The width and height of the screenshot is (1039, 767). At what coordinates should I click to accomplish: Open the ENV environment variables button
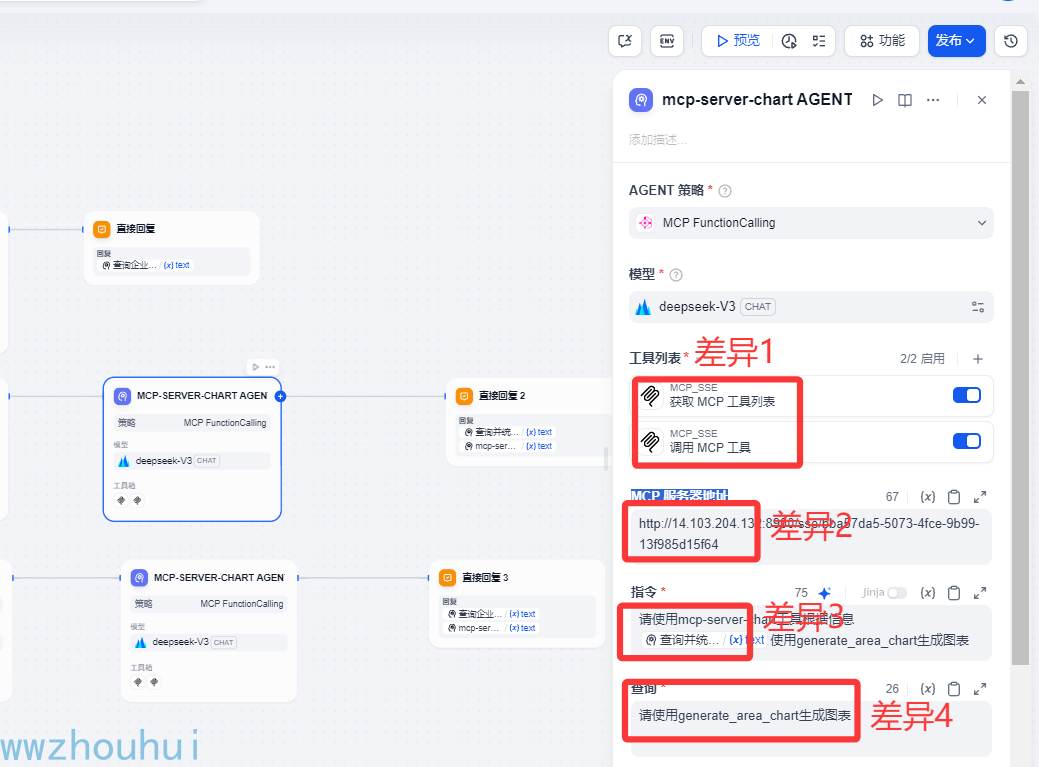click(x=667, y=41)
